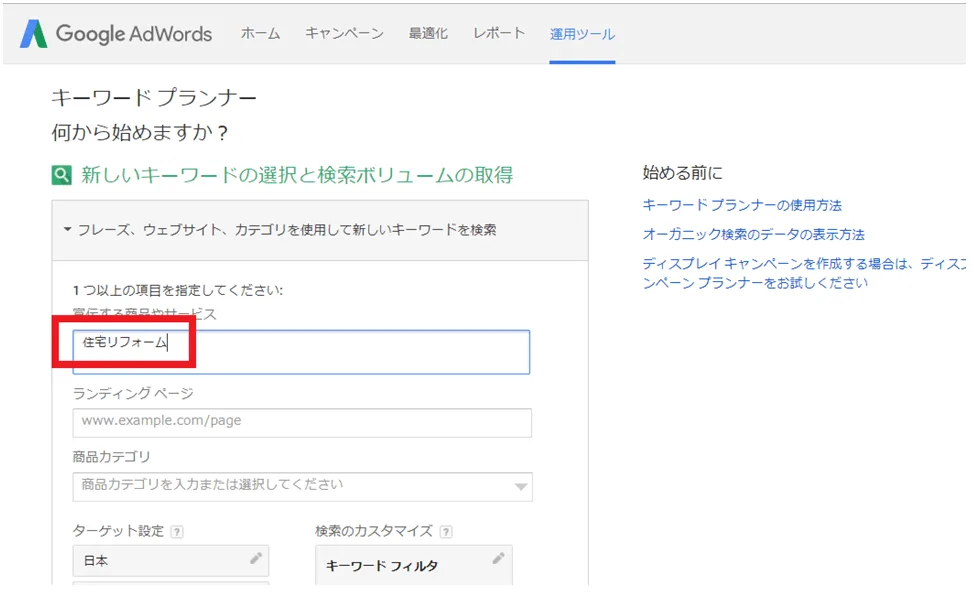
Task: Click the Google AdWords logo
Action: [116, 34]
